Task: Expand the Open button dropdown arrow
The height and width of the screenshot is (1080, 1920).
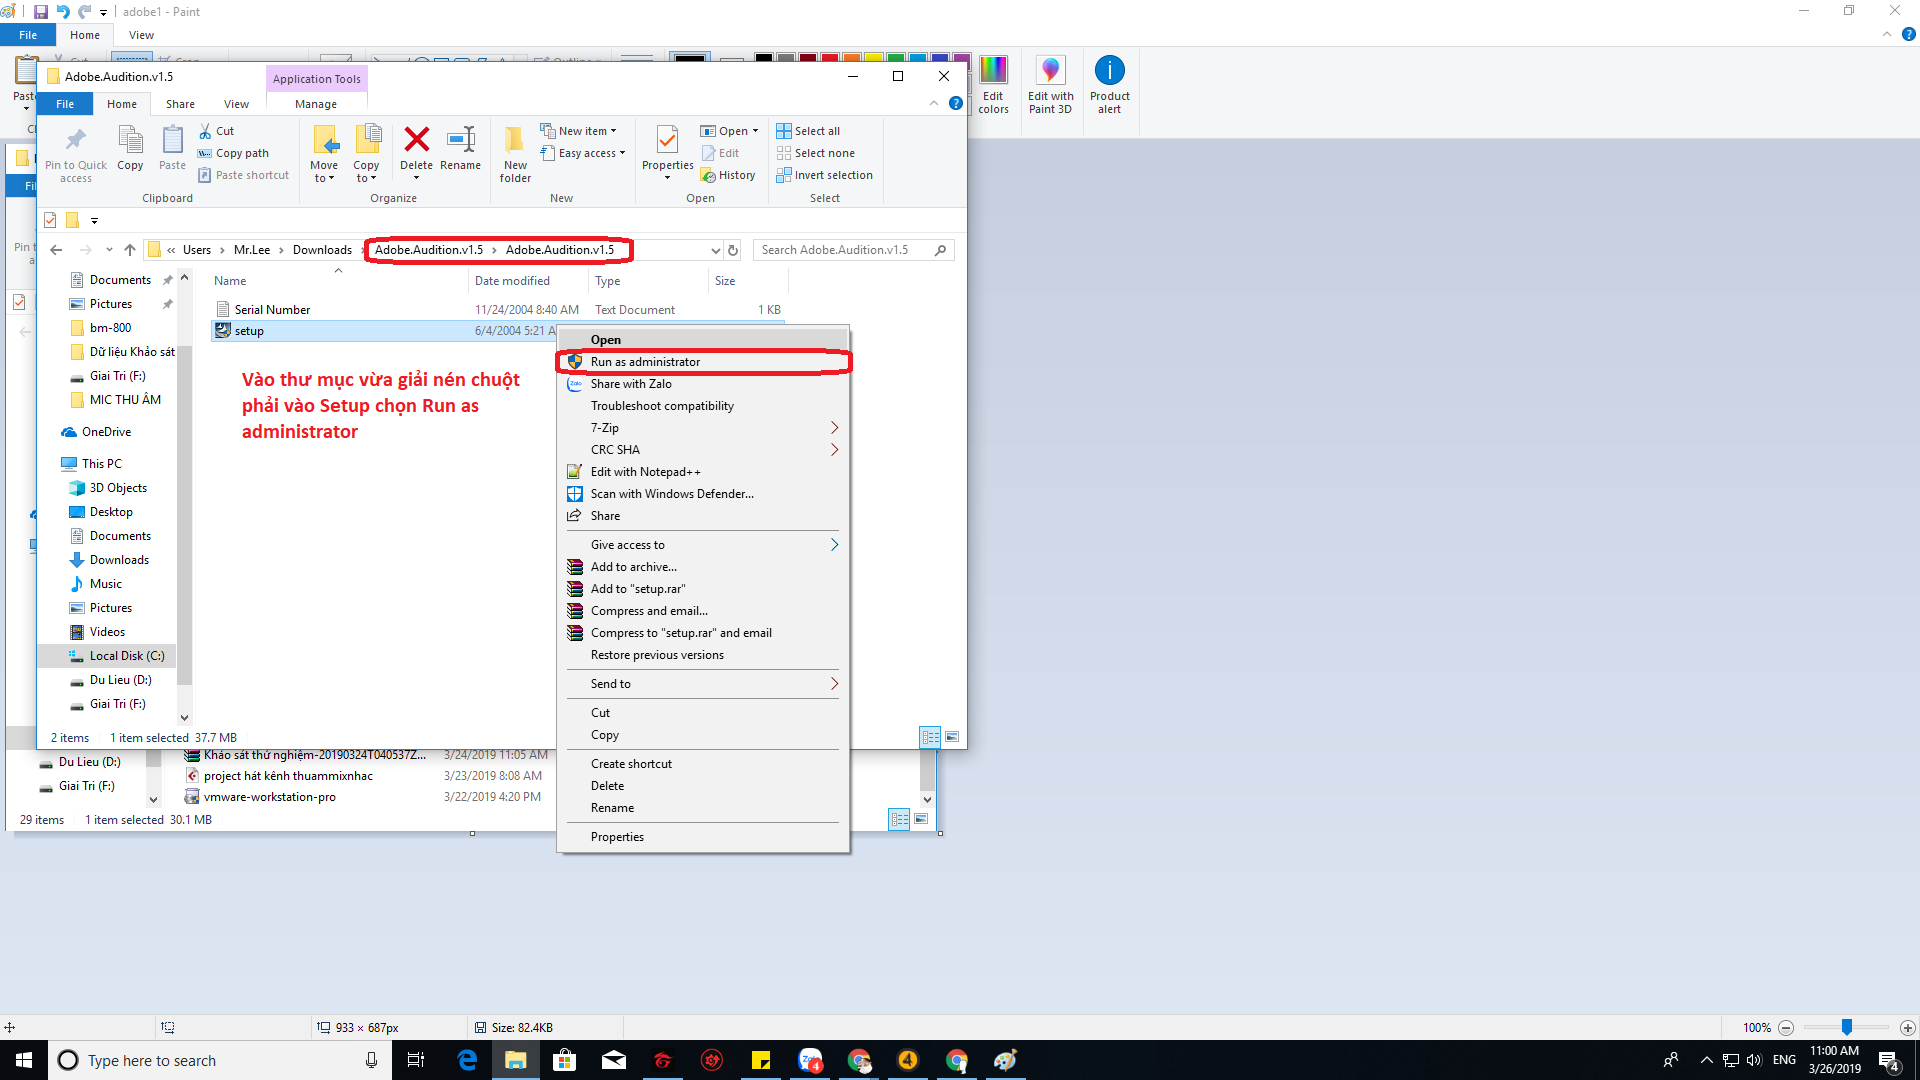Action: [755, 131]
